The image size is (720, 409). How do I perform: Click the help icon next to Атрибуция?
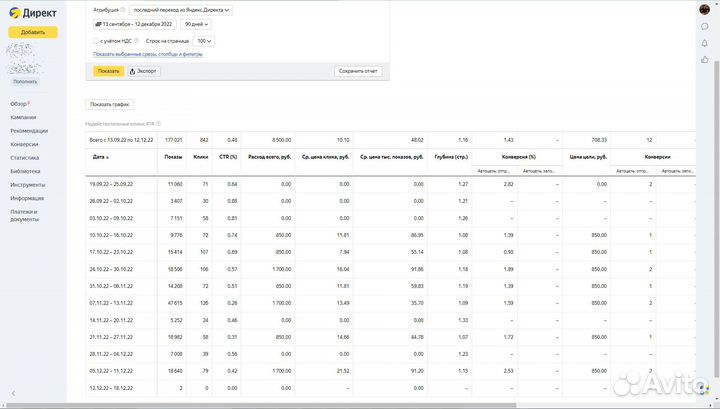(x=122, y=9)
